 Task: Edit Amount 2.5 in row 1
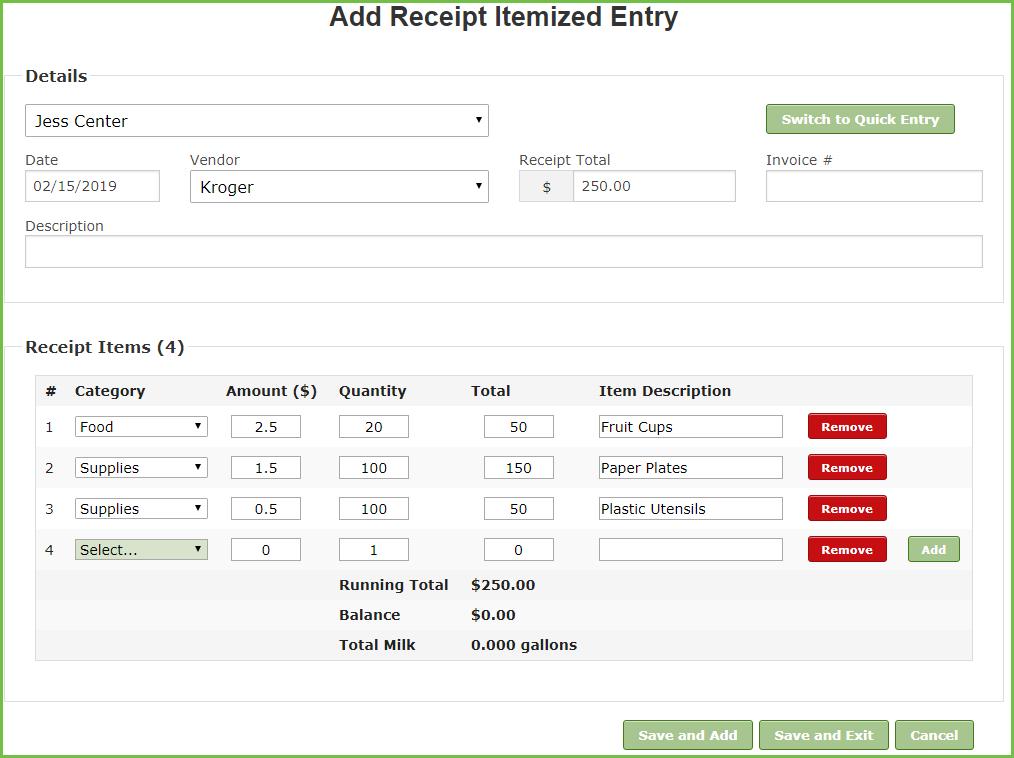266,427
